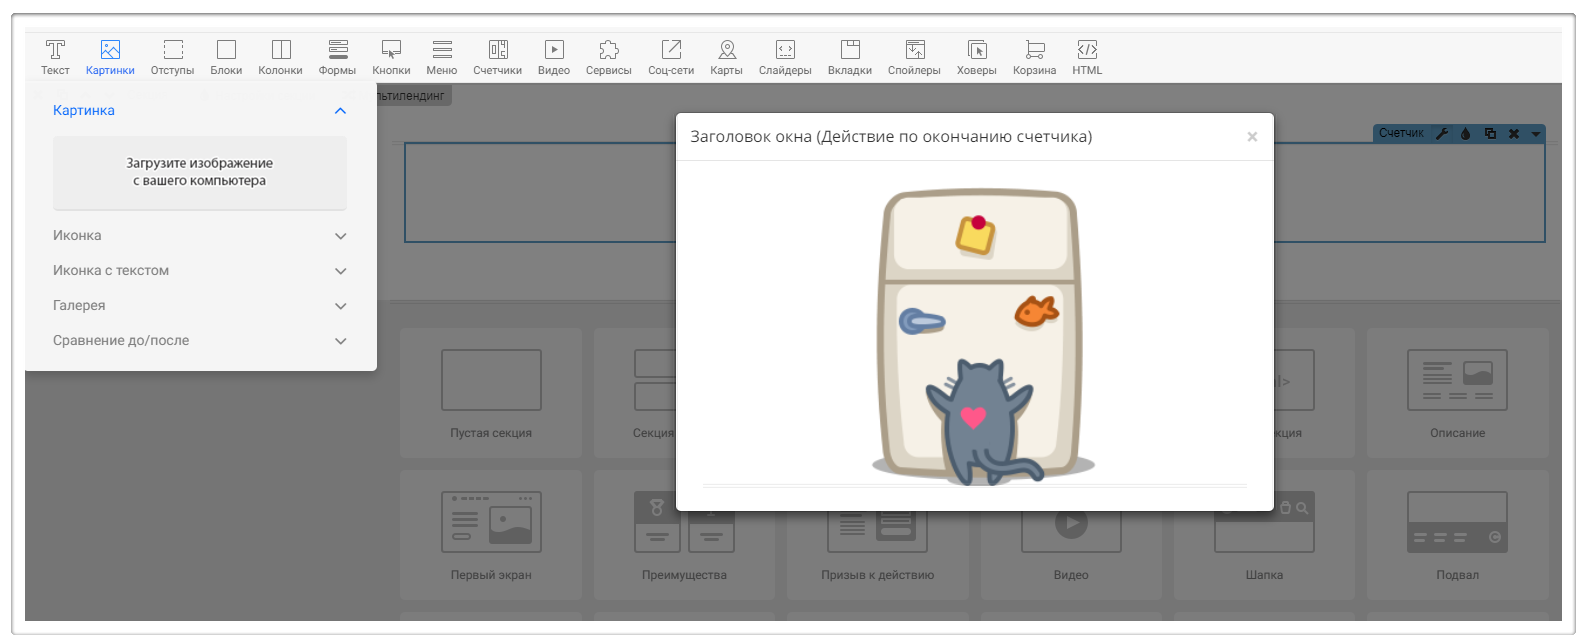Choose the Пустая секция template
This screenshot has width=1585, height=644.
tap(491, 392)
